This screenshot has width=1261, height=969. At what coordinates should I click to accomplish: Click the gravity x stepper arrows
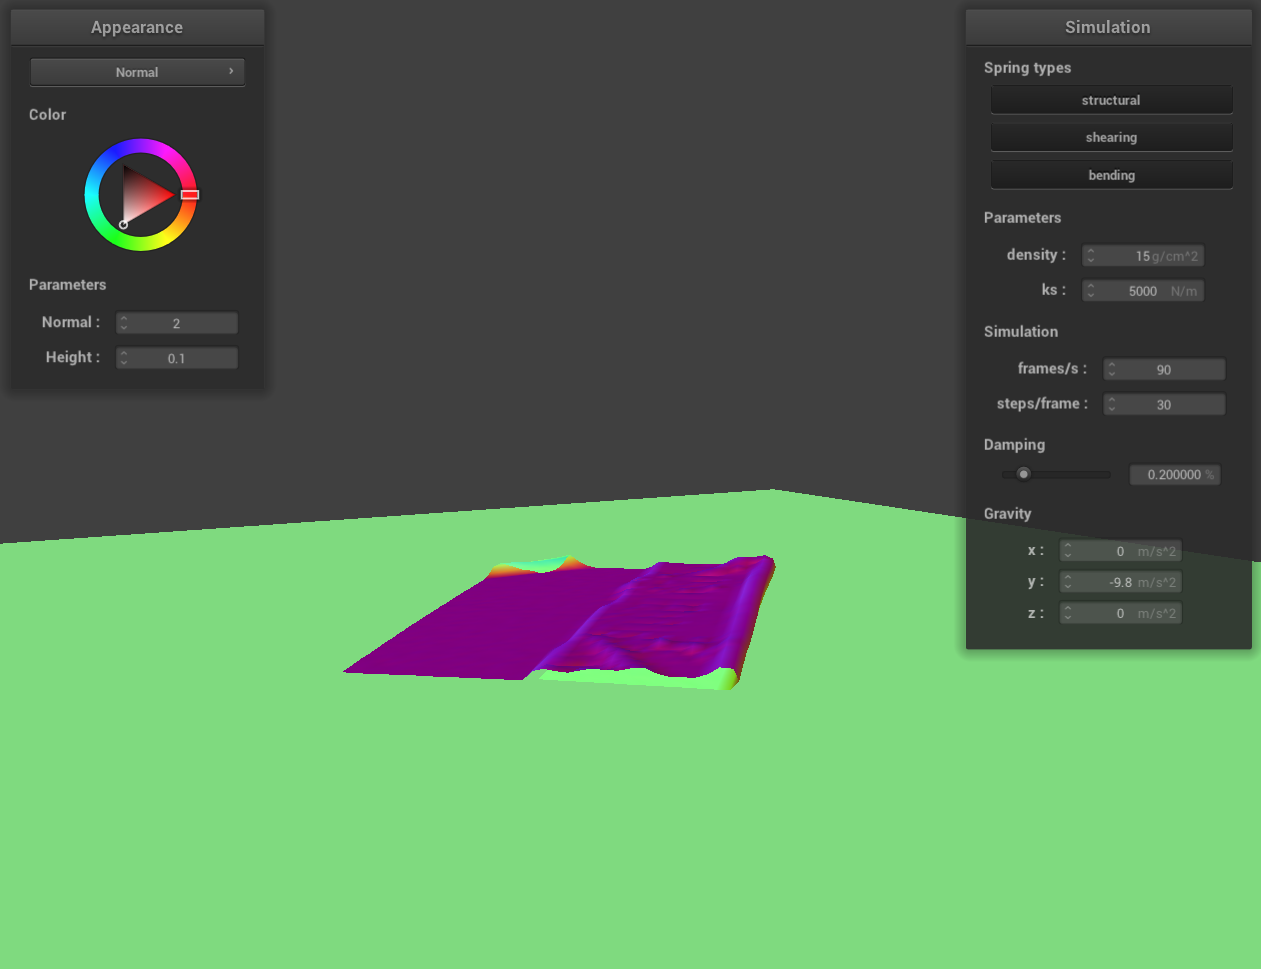(x=1068, y=551)
